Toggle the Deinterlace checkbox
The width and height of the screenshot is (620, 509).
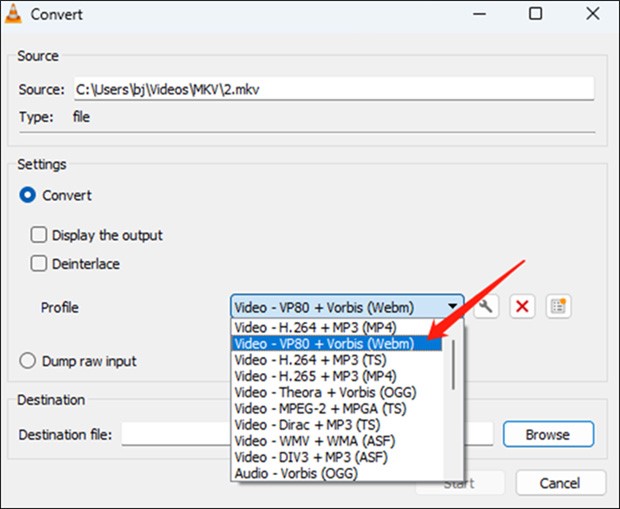(39, 263)
